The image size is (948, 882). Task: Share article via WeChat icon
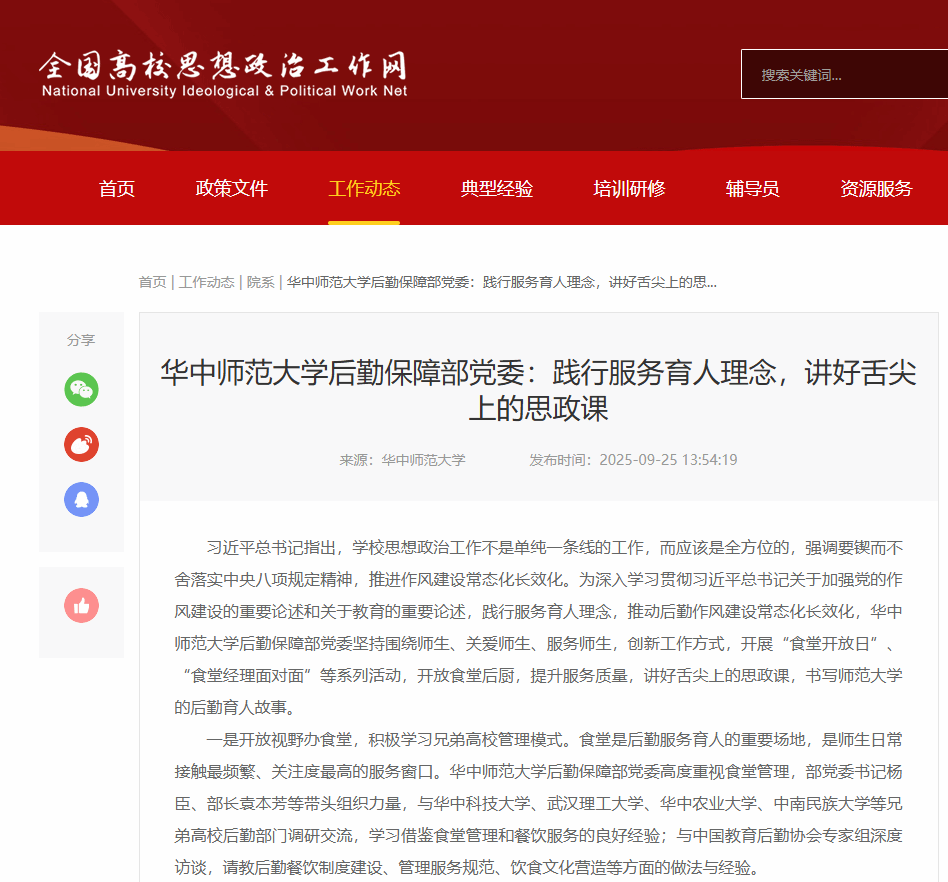81,389
